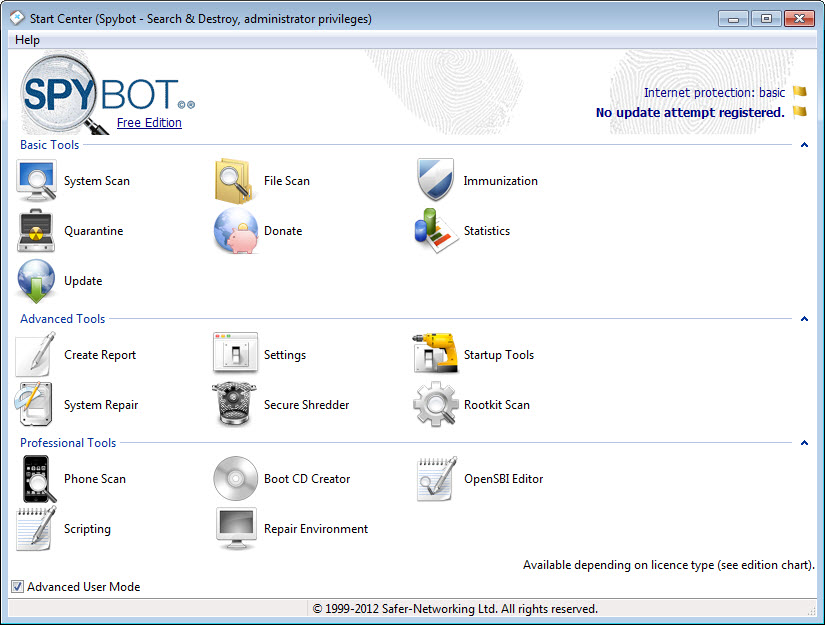Follow the Free Edition link
The image size is (825, 625).
click(149, 123)
